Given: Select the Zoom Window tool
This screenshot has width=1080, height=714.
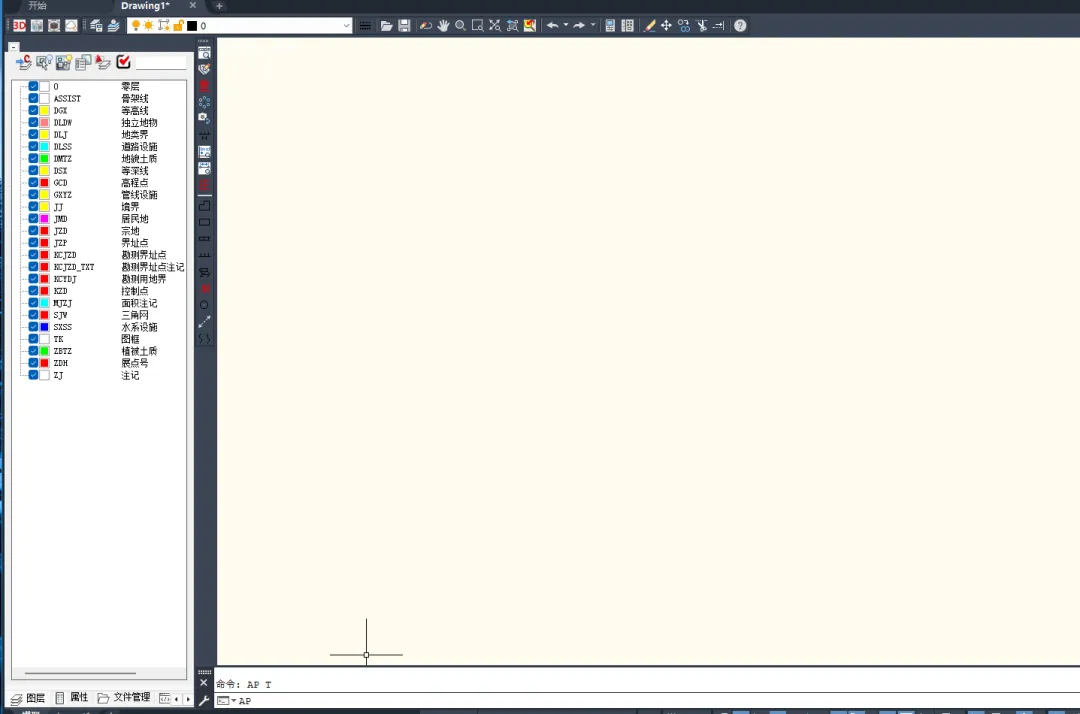Looking at the screenshot, I should (477, 25).
